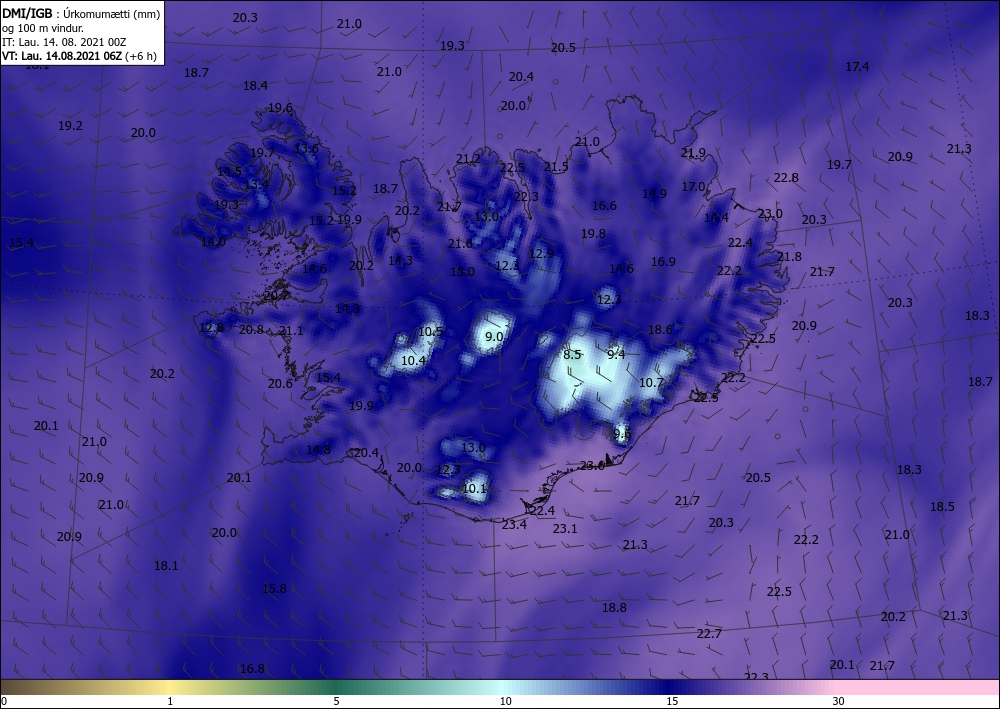Select the 16.6 map value
1000x709 pixels.
pos(604,205)
